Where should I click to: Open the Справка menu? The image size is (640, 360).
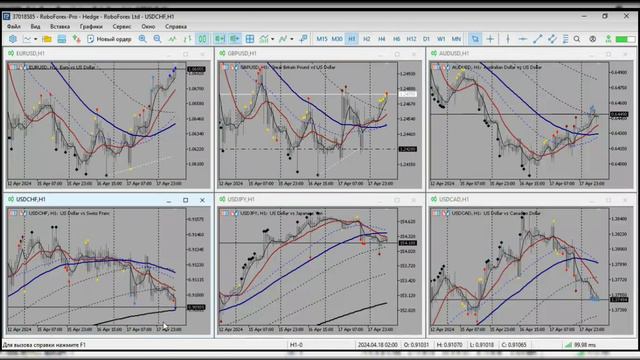coord(176,26)
